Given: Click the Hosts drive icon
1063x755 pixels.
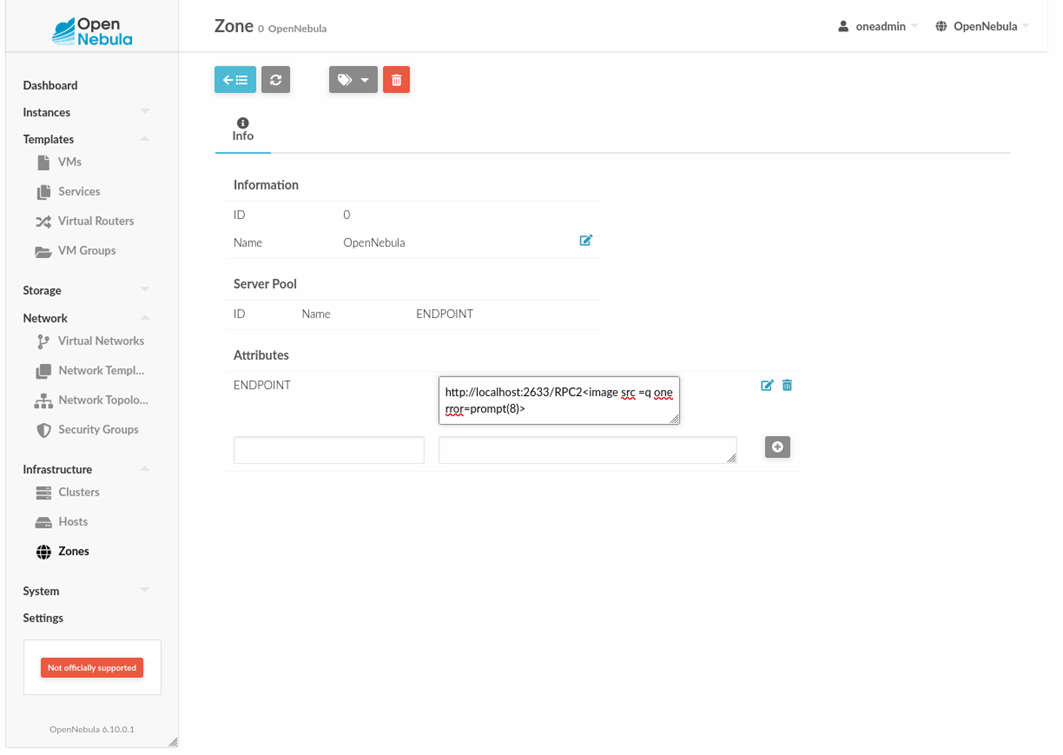Looking at the screenshot, I should [43, 523].
